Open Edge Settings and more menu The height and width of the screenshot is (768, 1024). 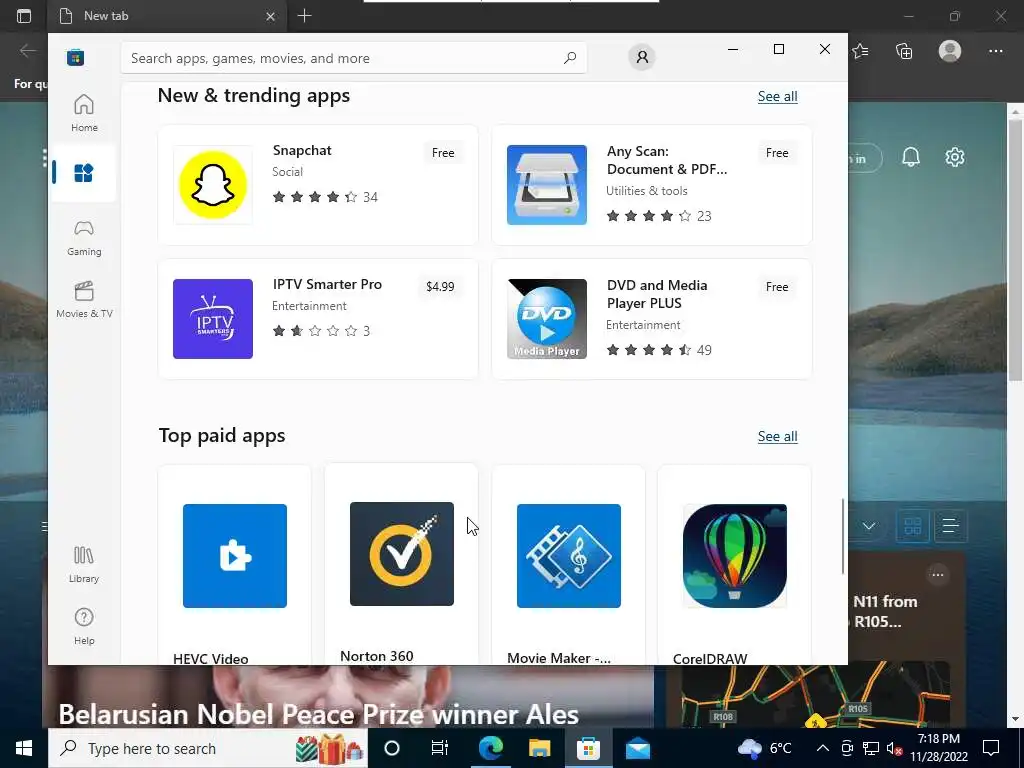pos(995,51)
